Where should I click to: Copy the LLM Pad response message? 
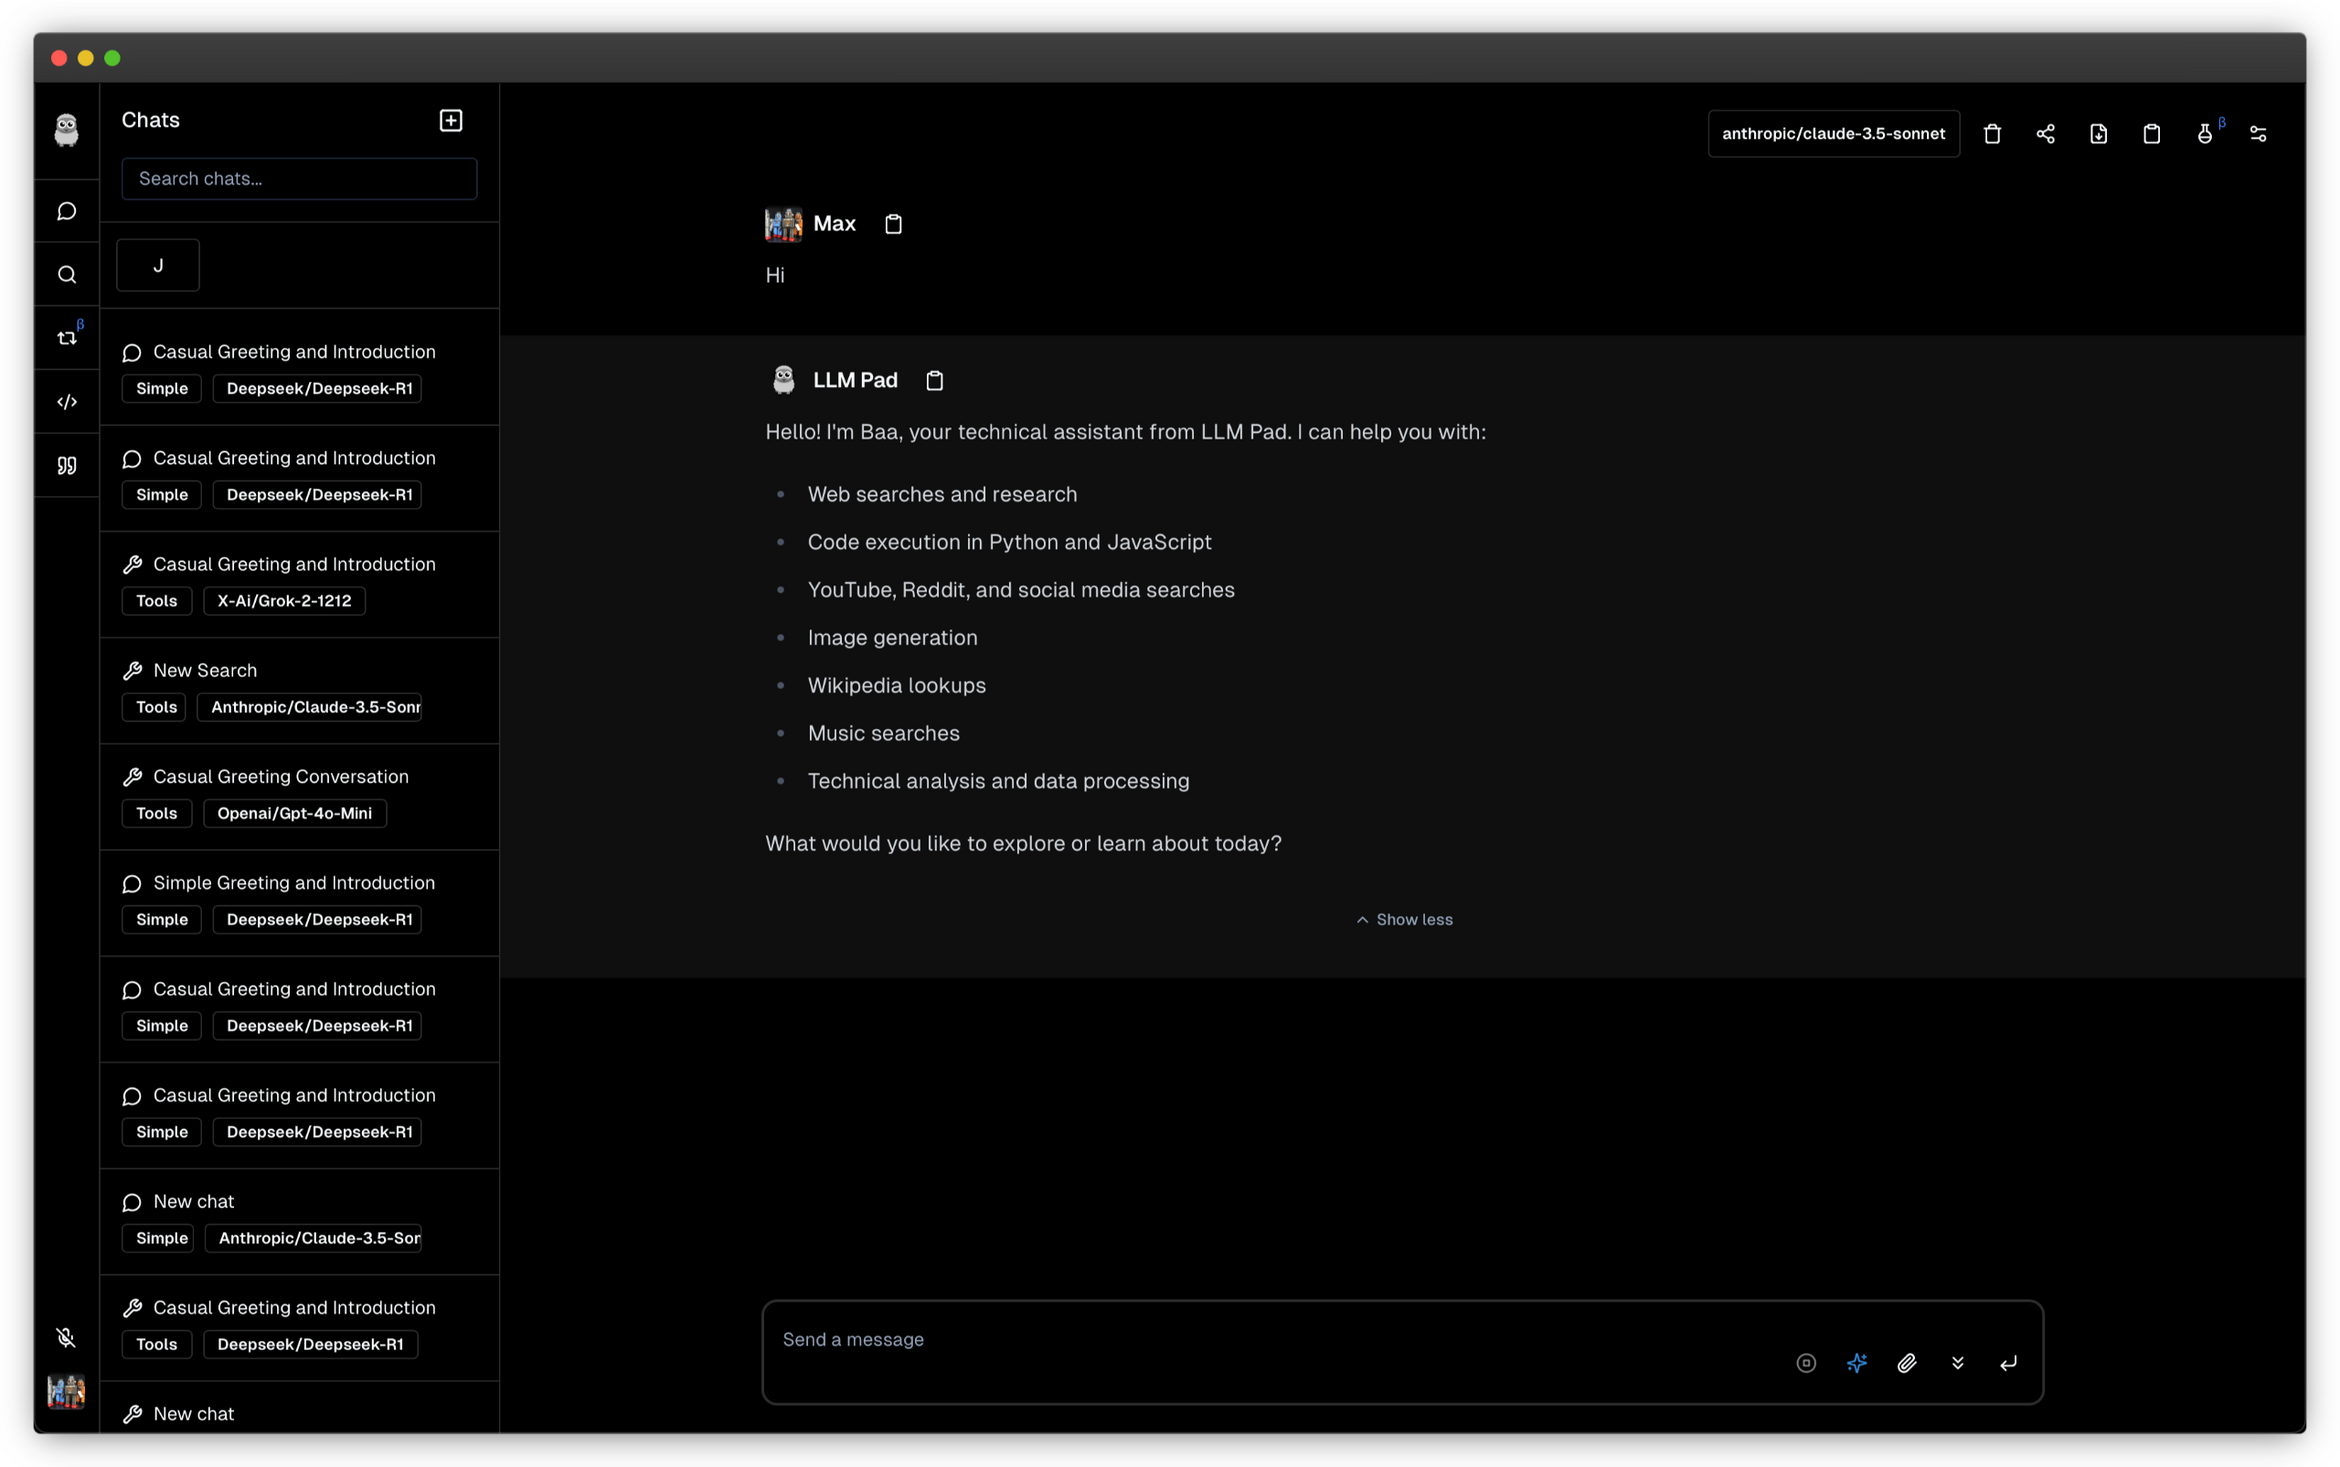[x=934, y=380]
